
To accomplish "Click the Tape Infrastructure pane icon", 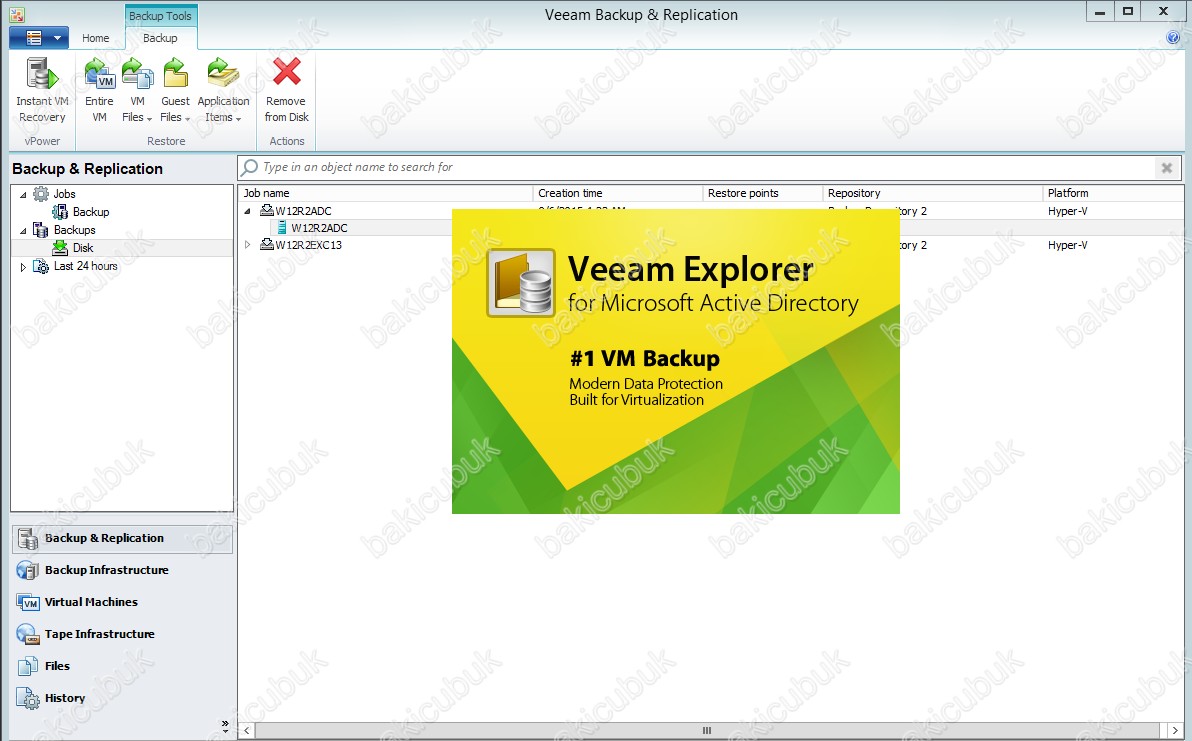I will tap(28, 634).
